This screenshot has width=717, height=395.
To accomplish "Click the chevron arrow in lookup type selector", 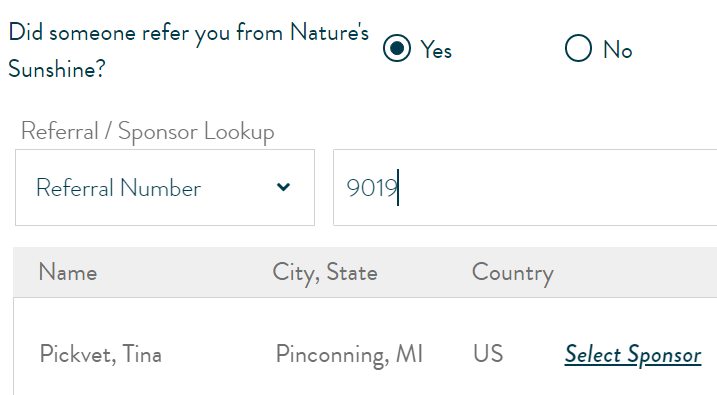I will pyautogui.click(x=284, y=187).
